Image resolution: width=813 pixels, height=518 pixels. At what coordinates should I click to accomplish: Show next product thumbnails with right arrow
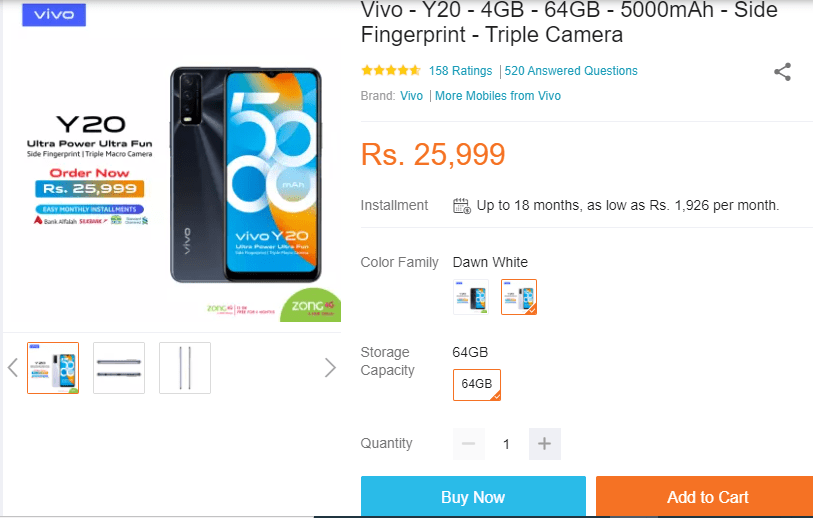pos(330,367)
